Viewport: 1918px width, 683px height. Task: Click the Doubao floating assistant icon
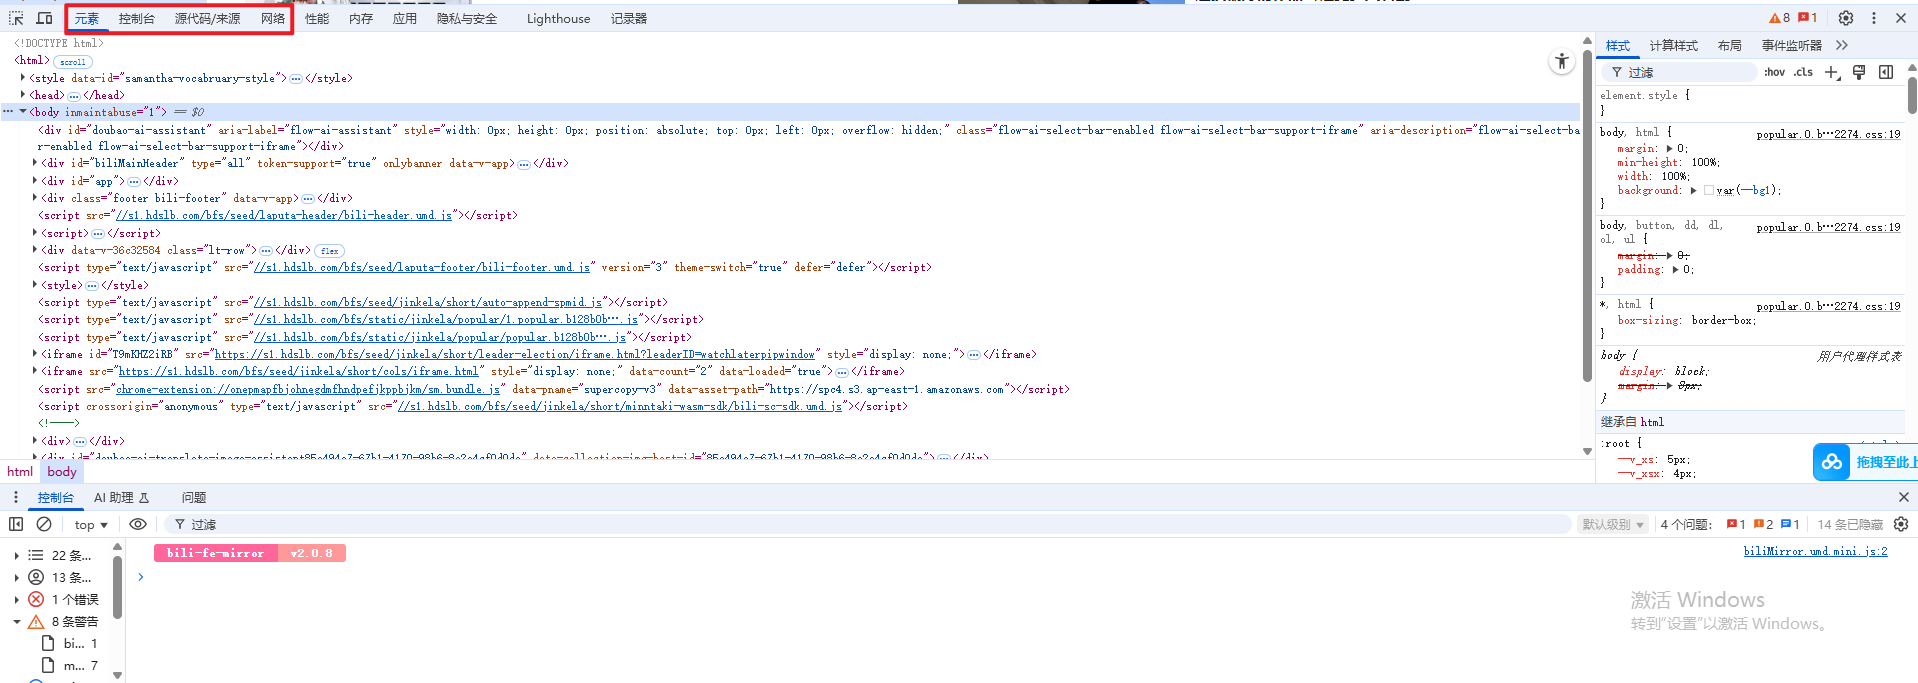(1832, 462)
